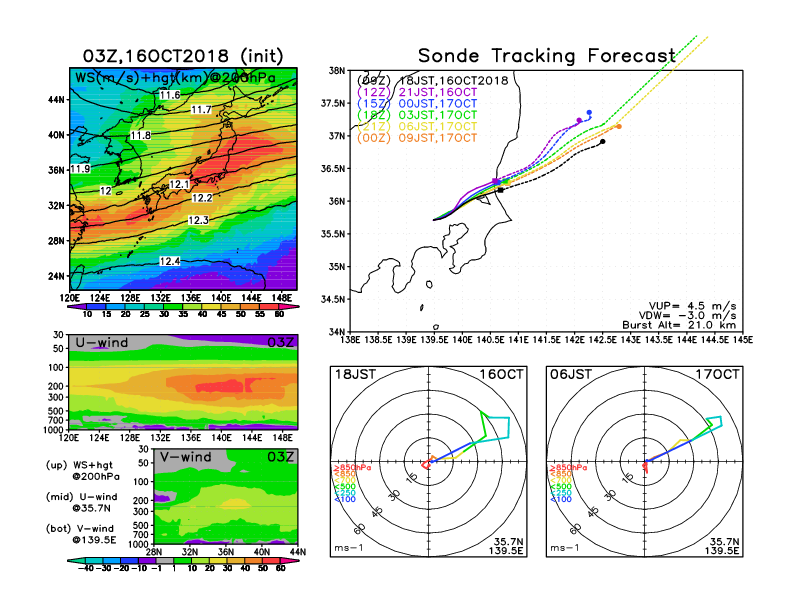This screenshot has height=612, width=792.
Task: Click the '06JST' hodograph label
Action: coord(571,374)
